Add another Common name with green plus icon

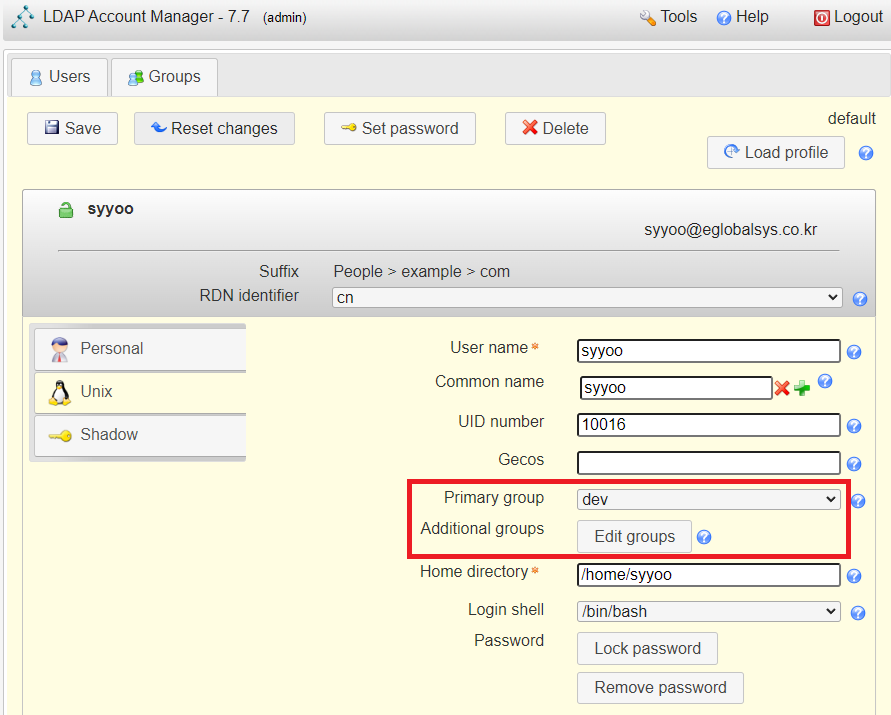[801, 388]
